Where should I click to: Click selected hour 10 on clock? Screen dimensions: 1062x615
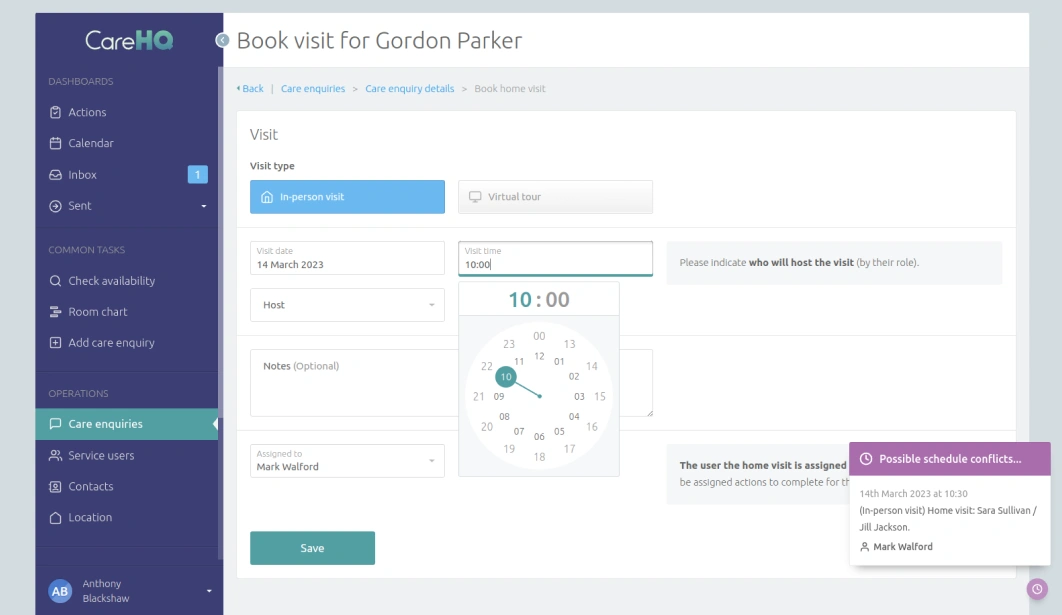click(x=505, y=377)
